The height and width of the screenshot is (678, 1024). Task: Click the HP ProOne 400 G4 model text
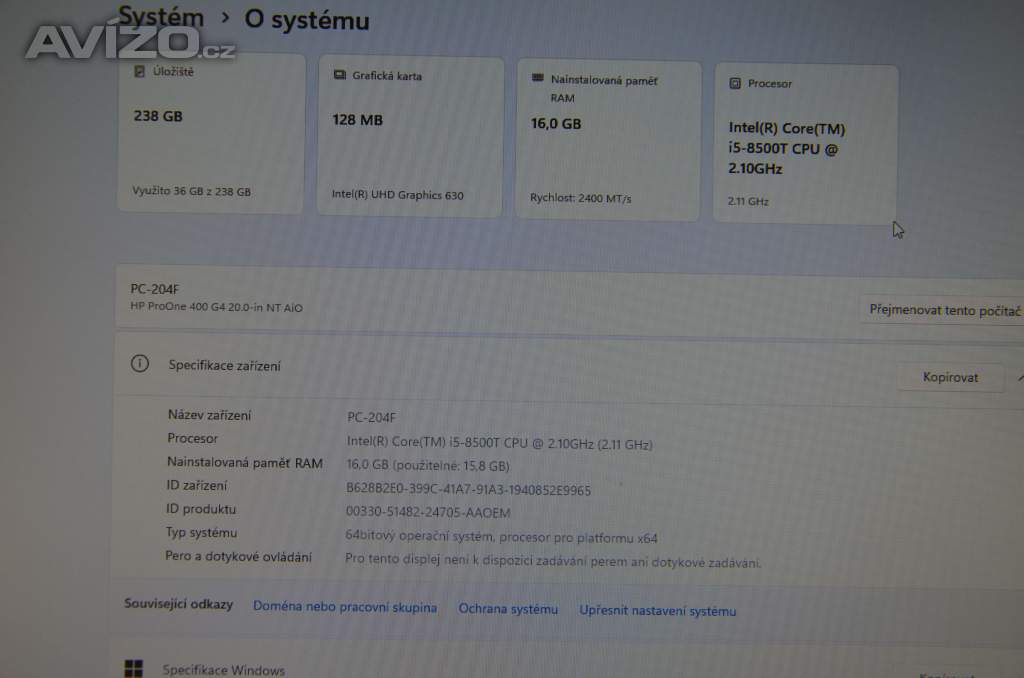pyautogui.click(x=216, y=307)
